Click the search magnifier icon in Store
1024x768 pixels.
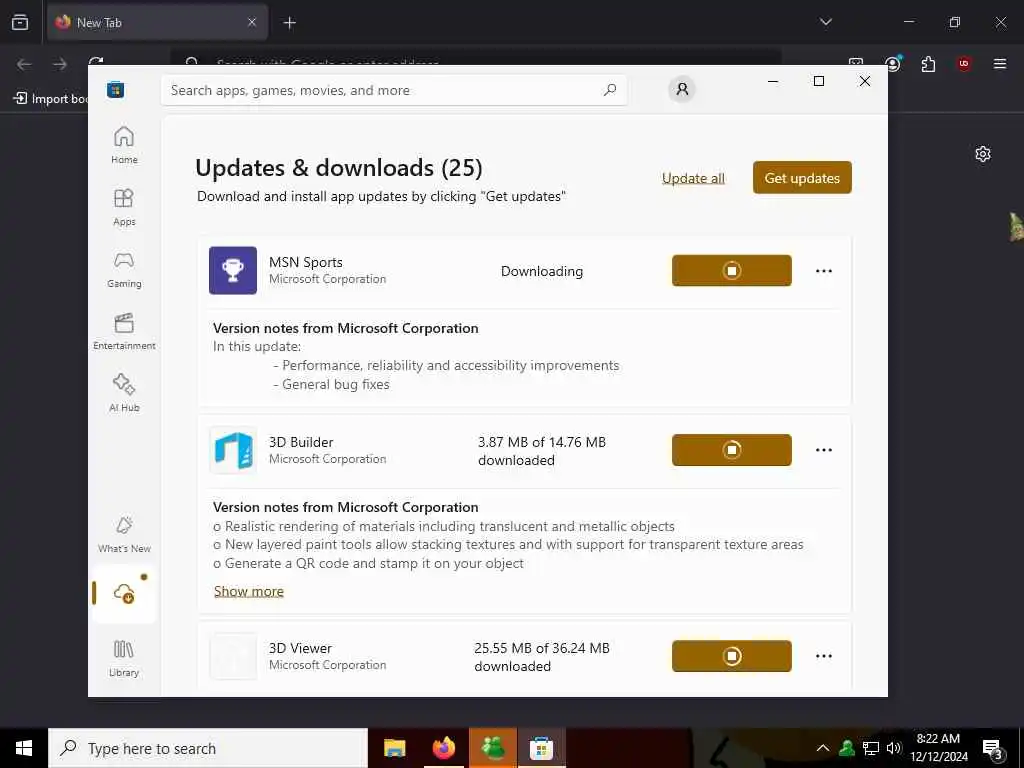pyautogui.click(x=610, y=90)
